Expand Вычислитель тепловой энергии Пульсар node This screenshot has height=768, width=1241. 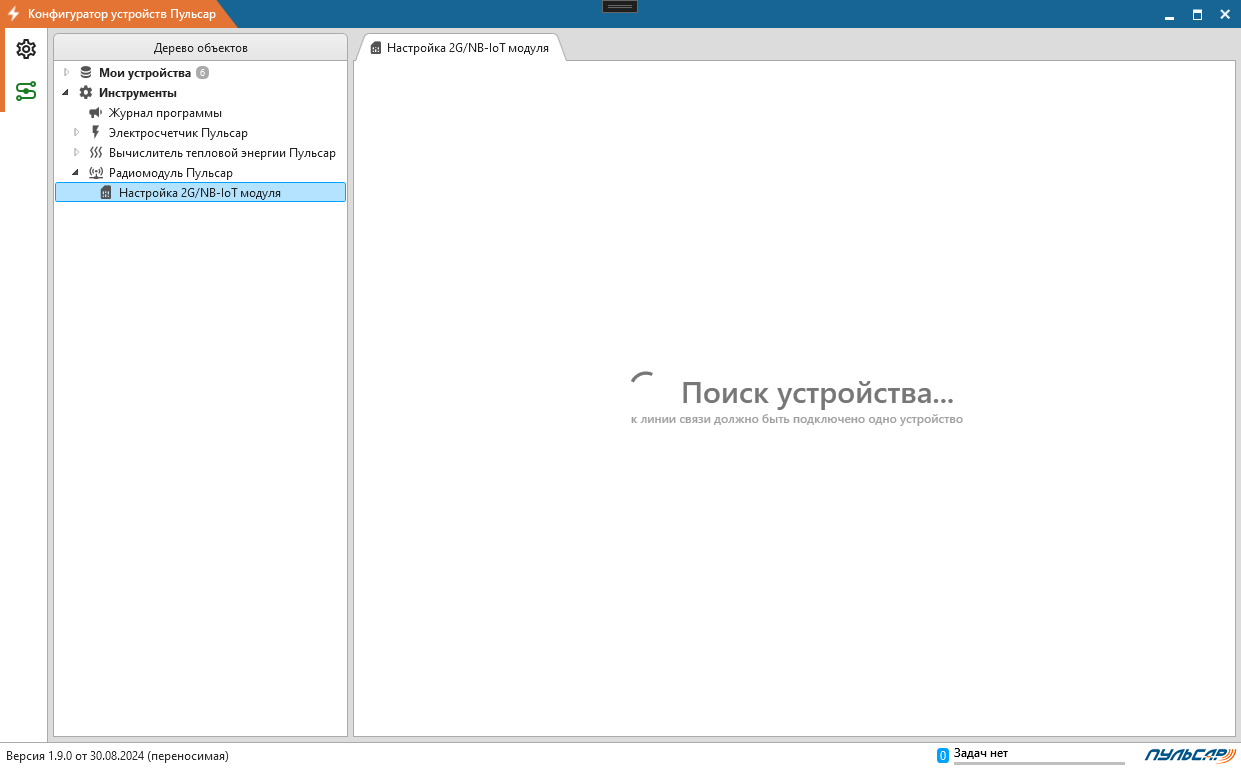point(77,153)
